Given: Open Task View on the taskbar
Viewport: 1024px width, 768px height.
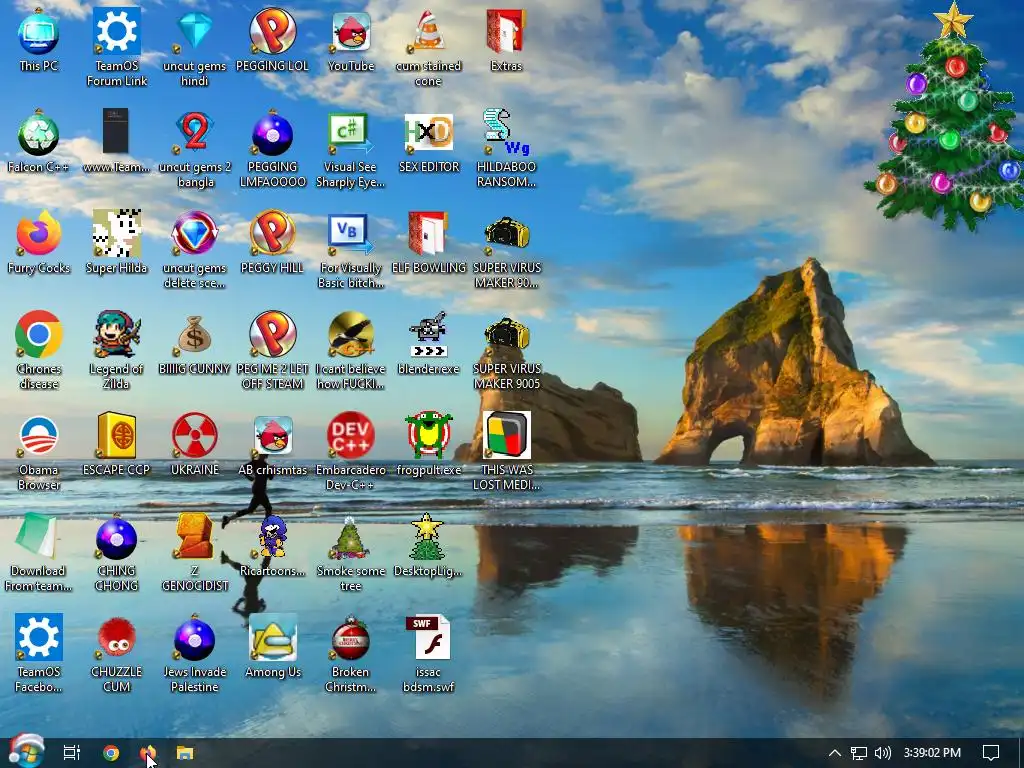Looking at the screenshot, I should pos(72,753).
